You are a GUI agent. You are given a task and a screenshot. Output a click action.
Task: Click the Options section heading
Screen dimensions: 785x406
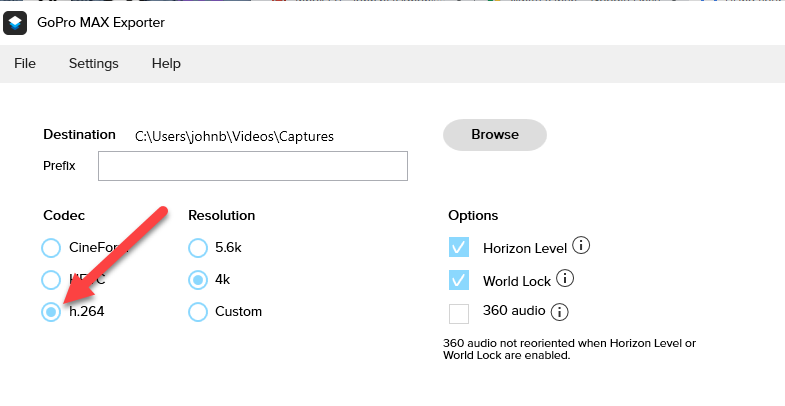473,216
